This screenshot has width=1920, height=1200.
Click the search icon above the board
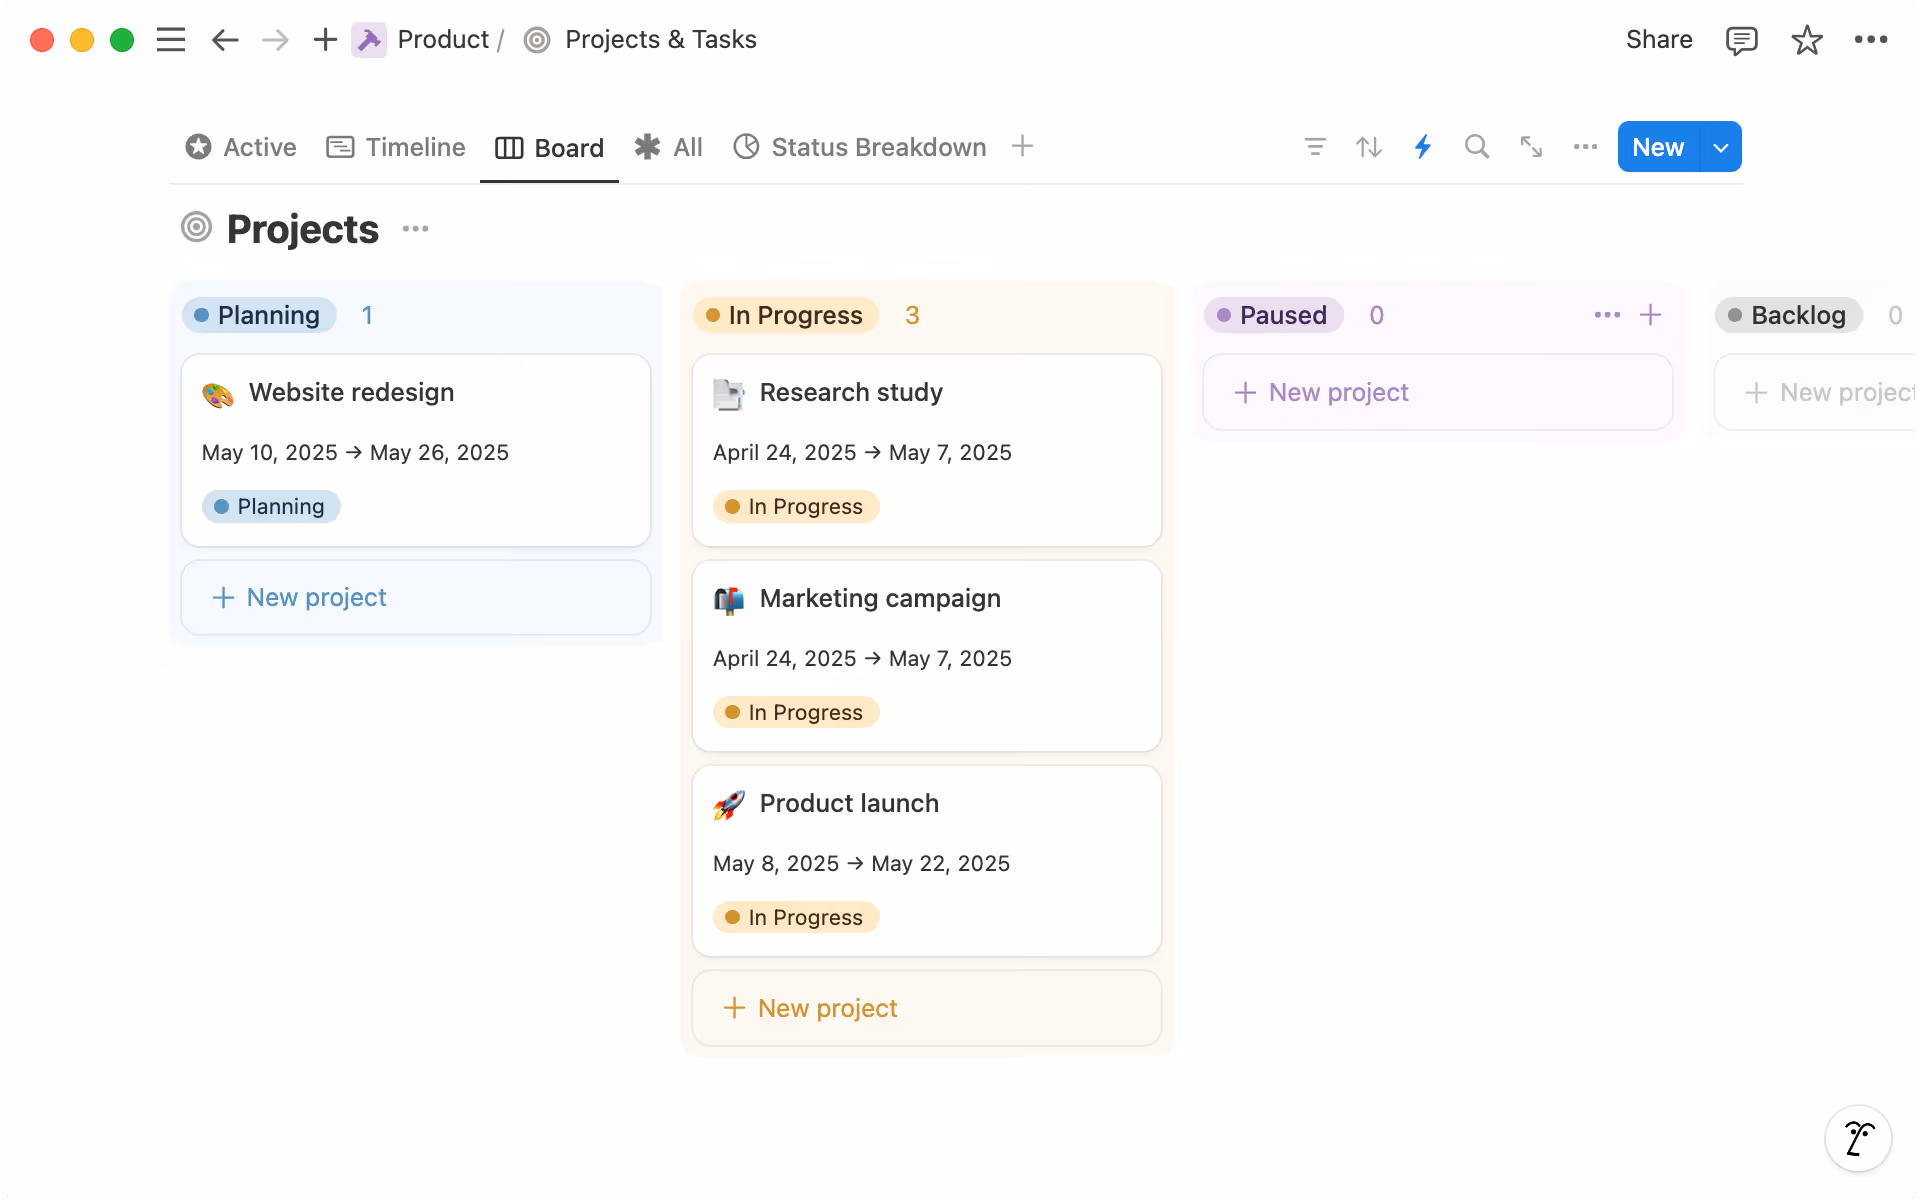1477,147
